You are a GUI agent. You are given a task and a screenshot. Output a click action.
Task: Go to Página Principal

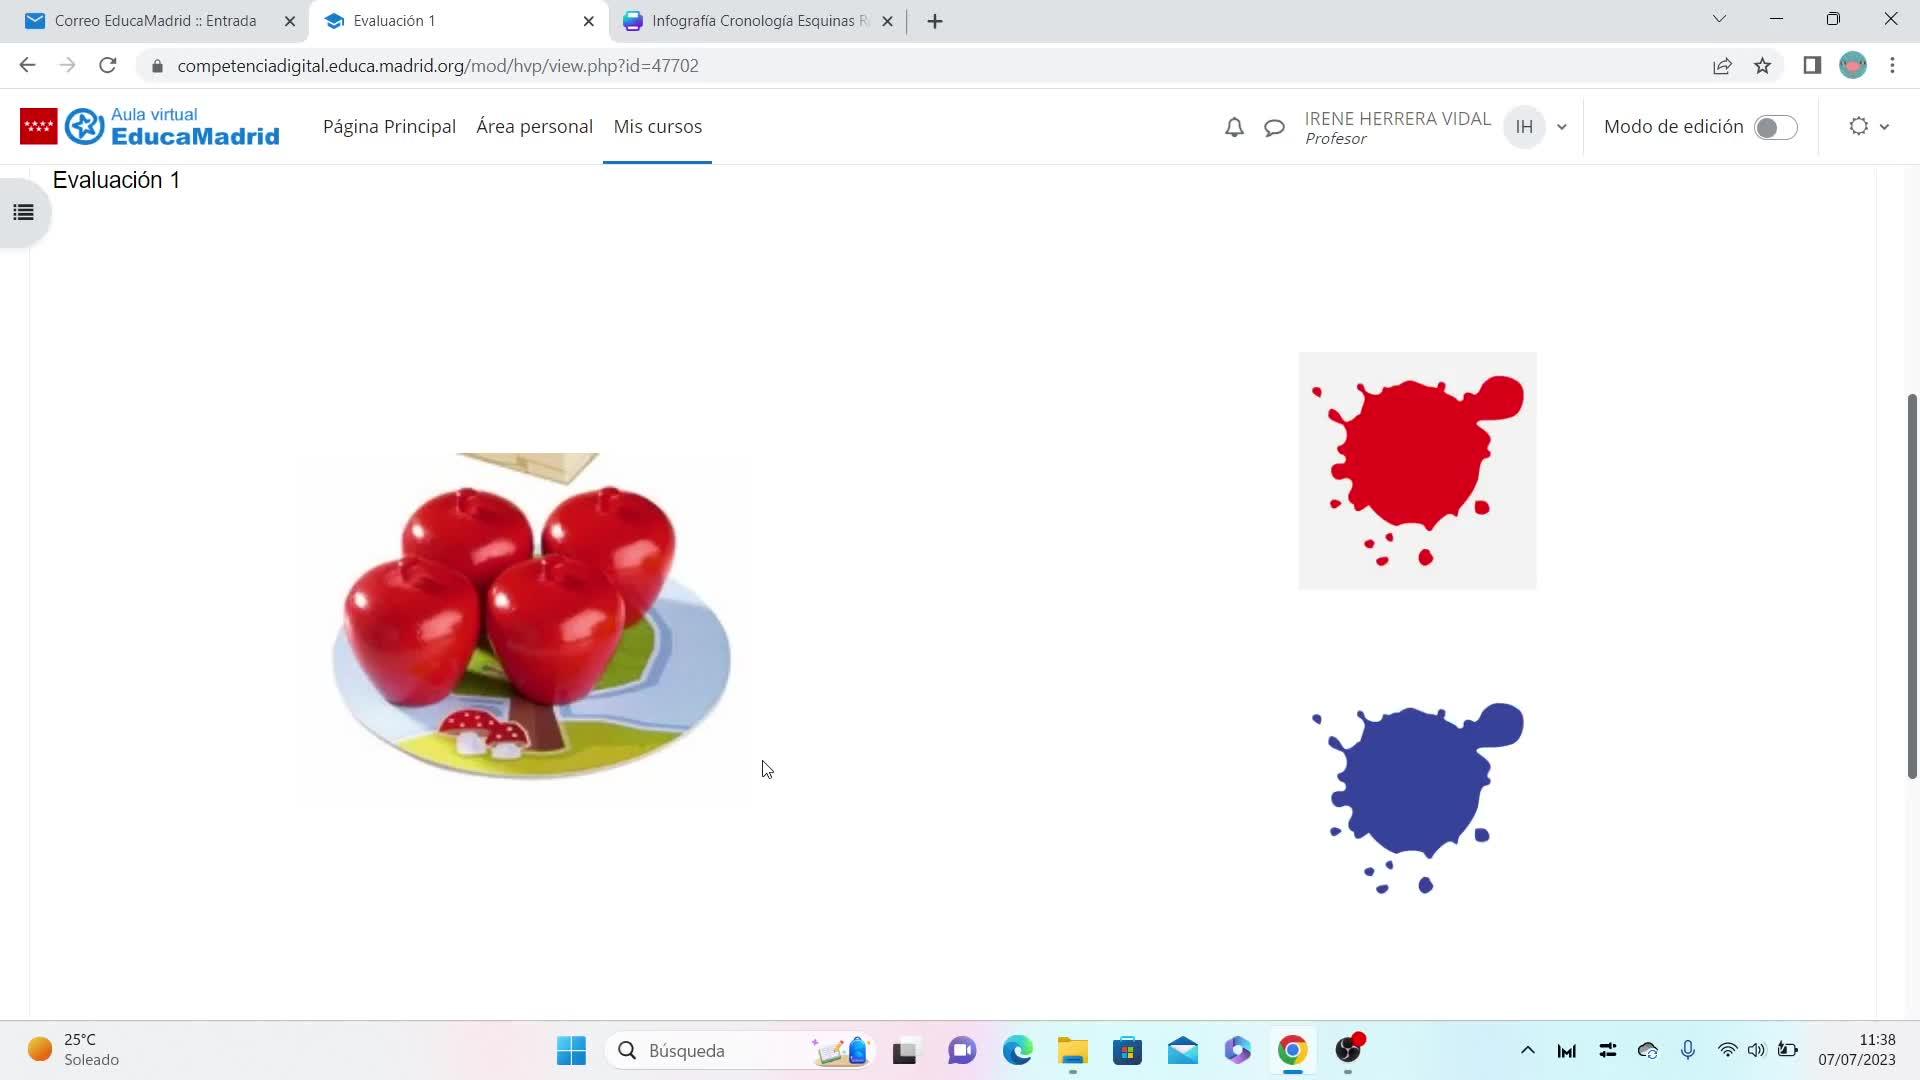(389, 127)
